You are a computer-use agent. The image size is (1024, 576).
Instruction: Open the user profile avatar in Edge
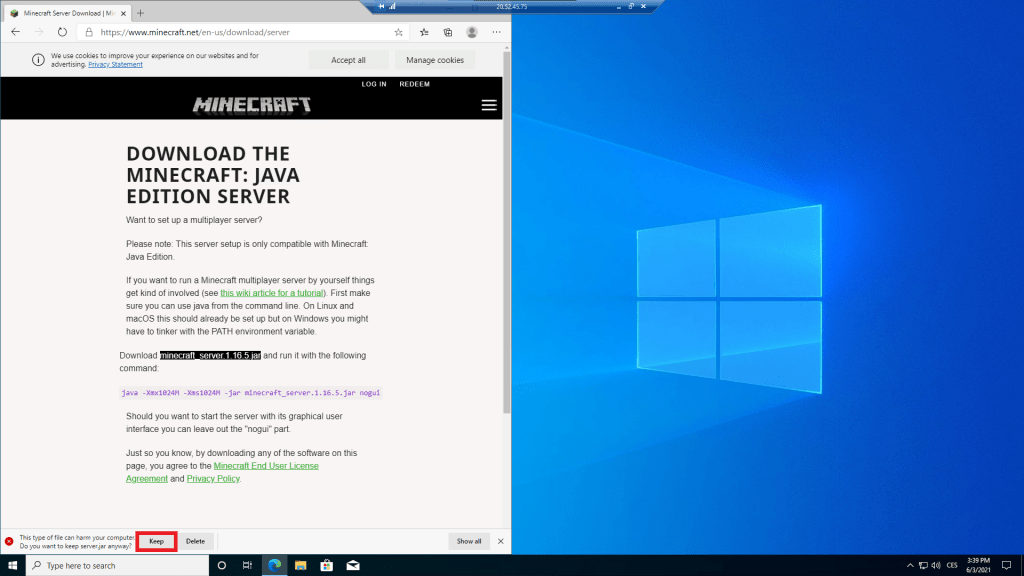click(472, 32)
